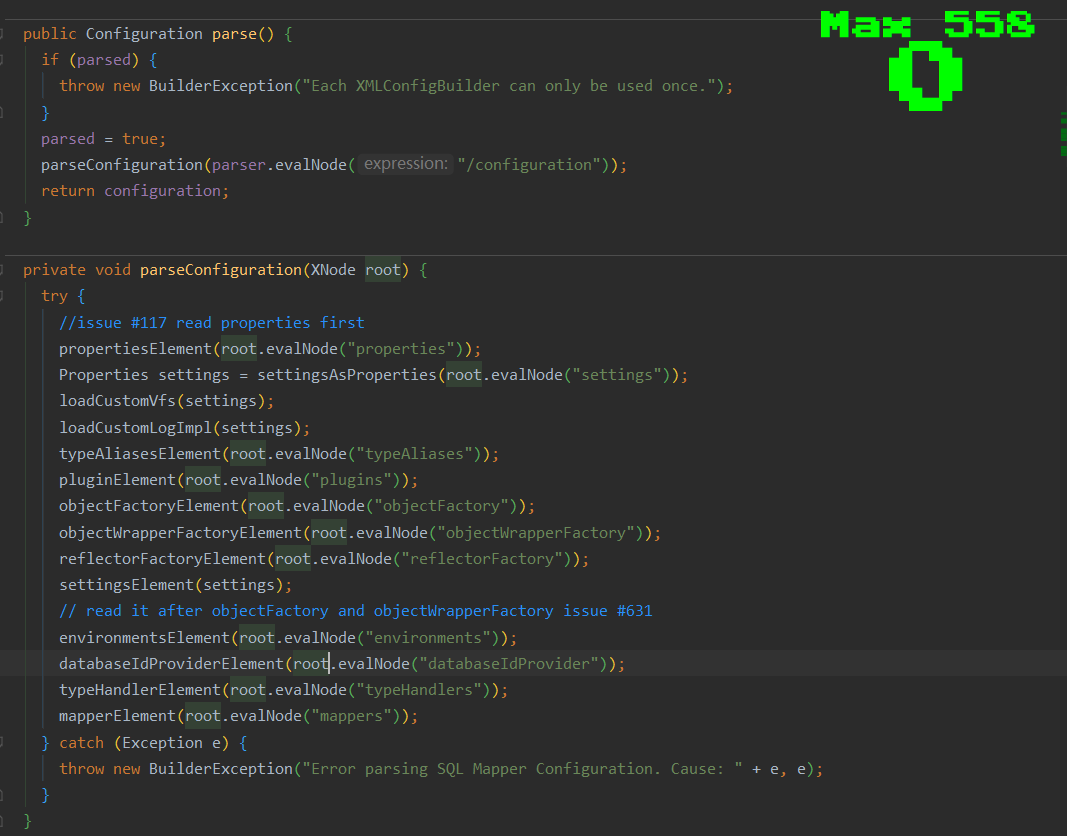Click the reflectorFactoryElement method call
This screenshot has height=836, width=1067.
click(x=162, y=559)
